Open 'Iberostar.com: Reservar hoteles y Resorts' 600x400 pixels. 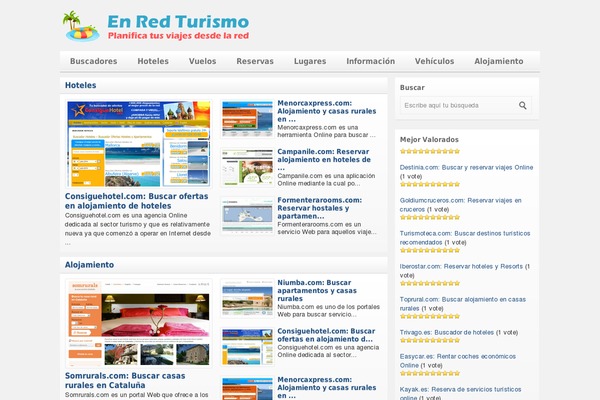pyautogui.click(x=461, y=266)
